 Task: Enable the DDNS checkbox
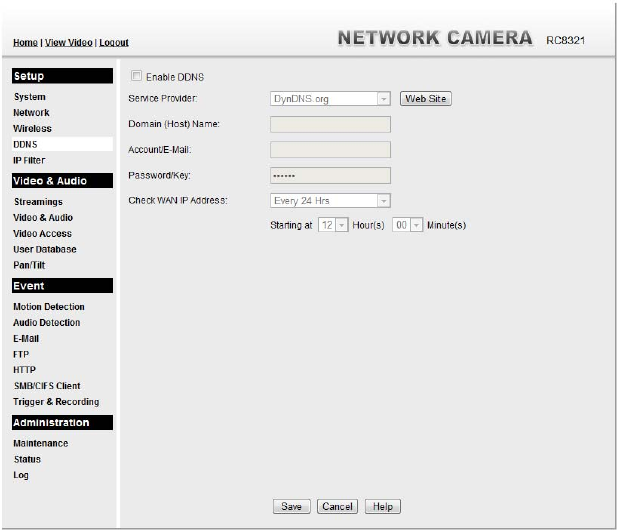[x=136, y=76]
